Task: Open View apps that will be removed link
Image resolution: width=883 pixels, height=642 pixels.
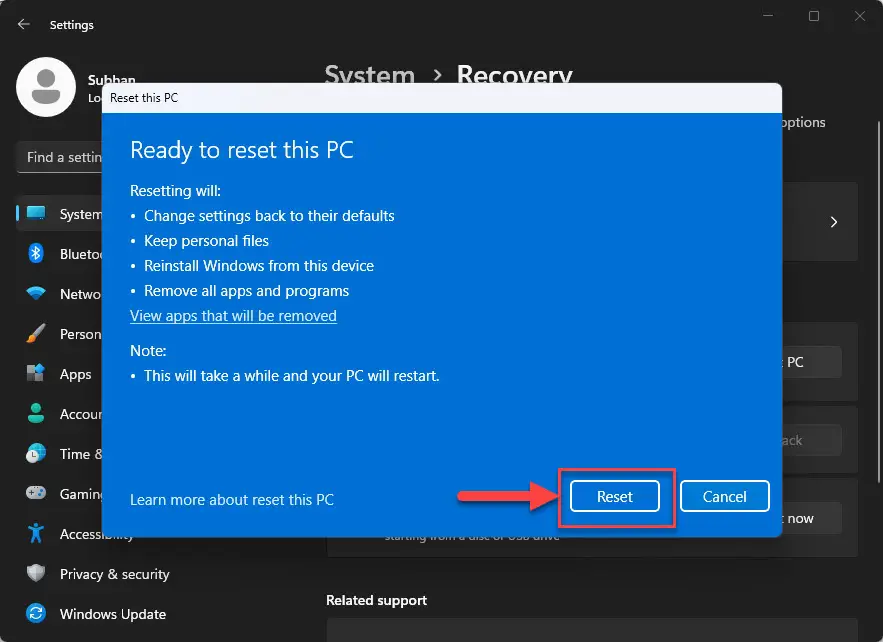Action: (x=233, y=316)
